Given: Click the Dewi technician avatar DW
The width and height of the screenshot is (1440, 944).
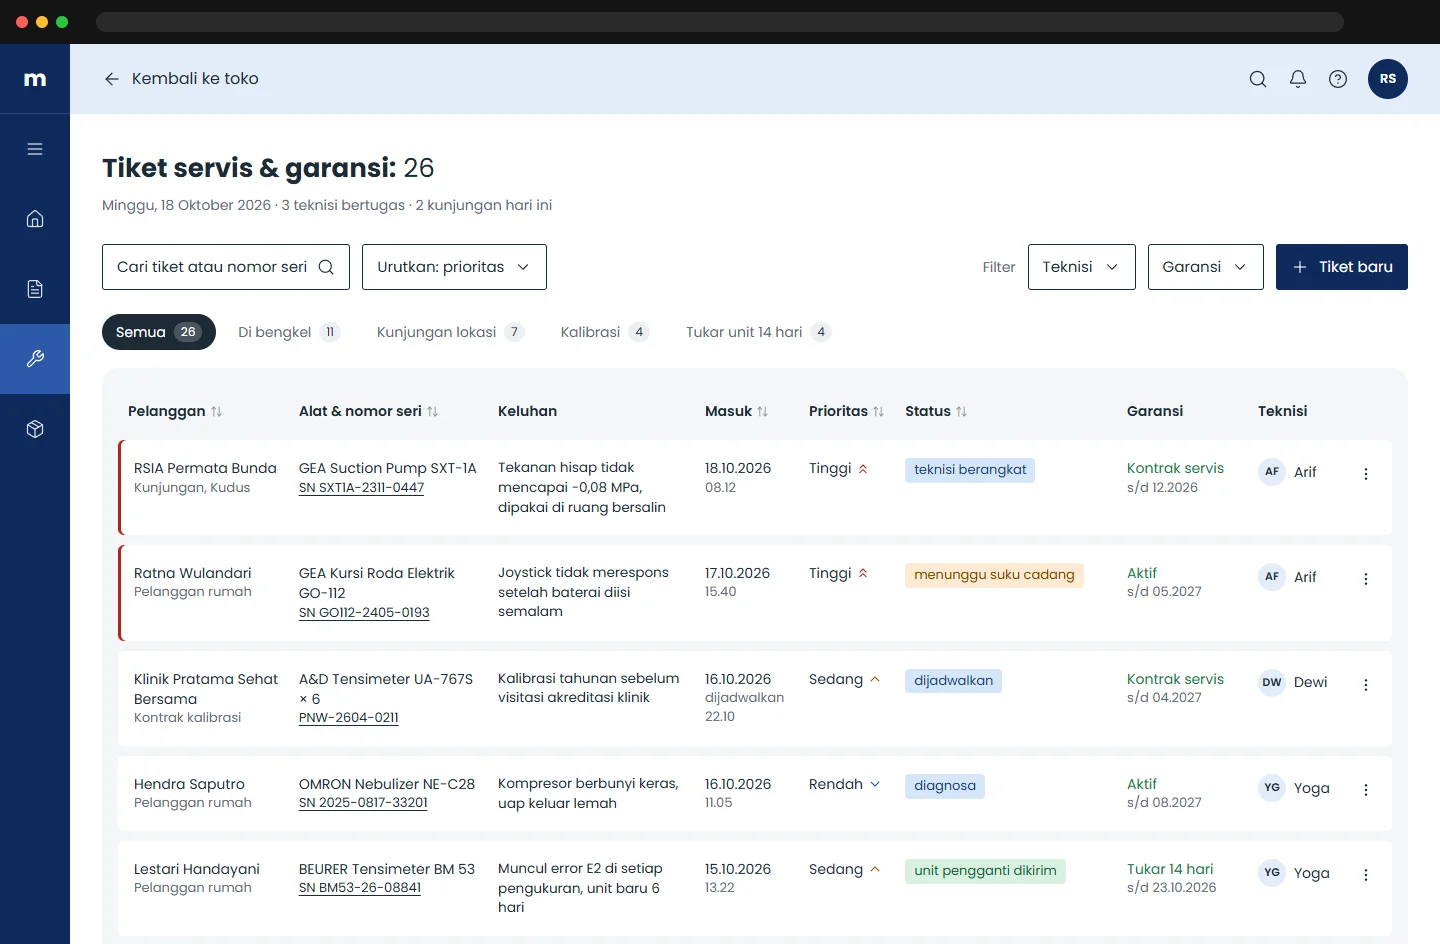Looking at the screenshot, I should [x=1272, y=682].
